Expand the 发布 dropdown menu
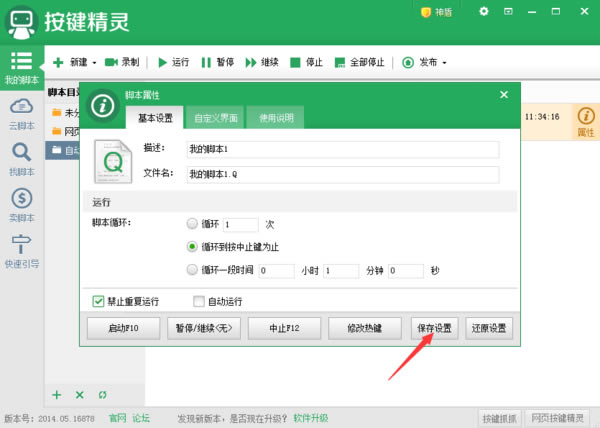The width and height of the screenshot is (600, 428). tap(444, 62)
